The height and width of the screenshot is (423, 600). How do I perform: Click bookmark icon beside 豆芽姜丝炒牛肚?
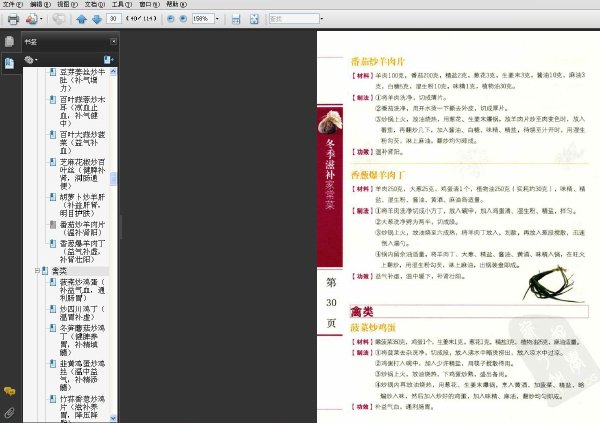(53, 72)
